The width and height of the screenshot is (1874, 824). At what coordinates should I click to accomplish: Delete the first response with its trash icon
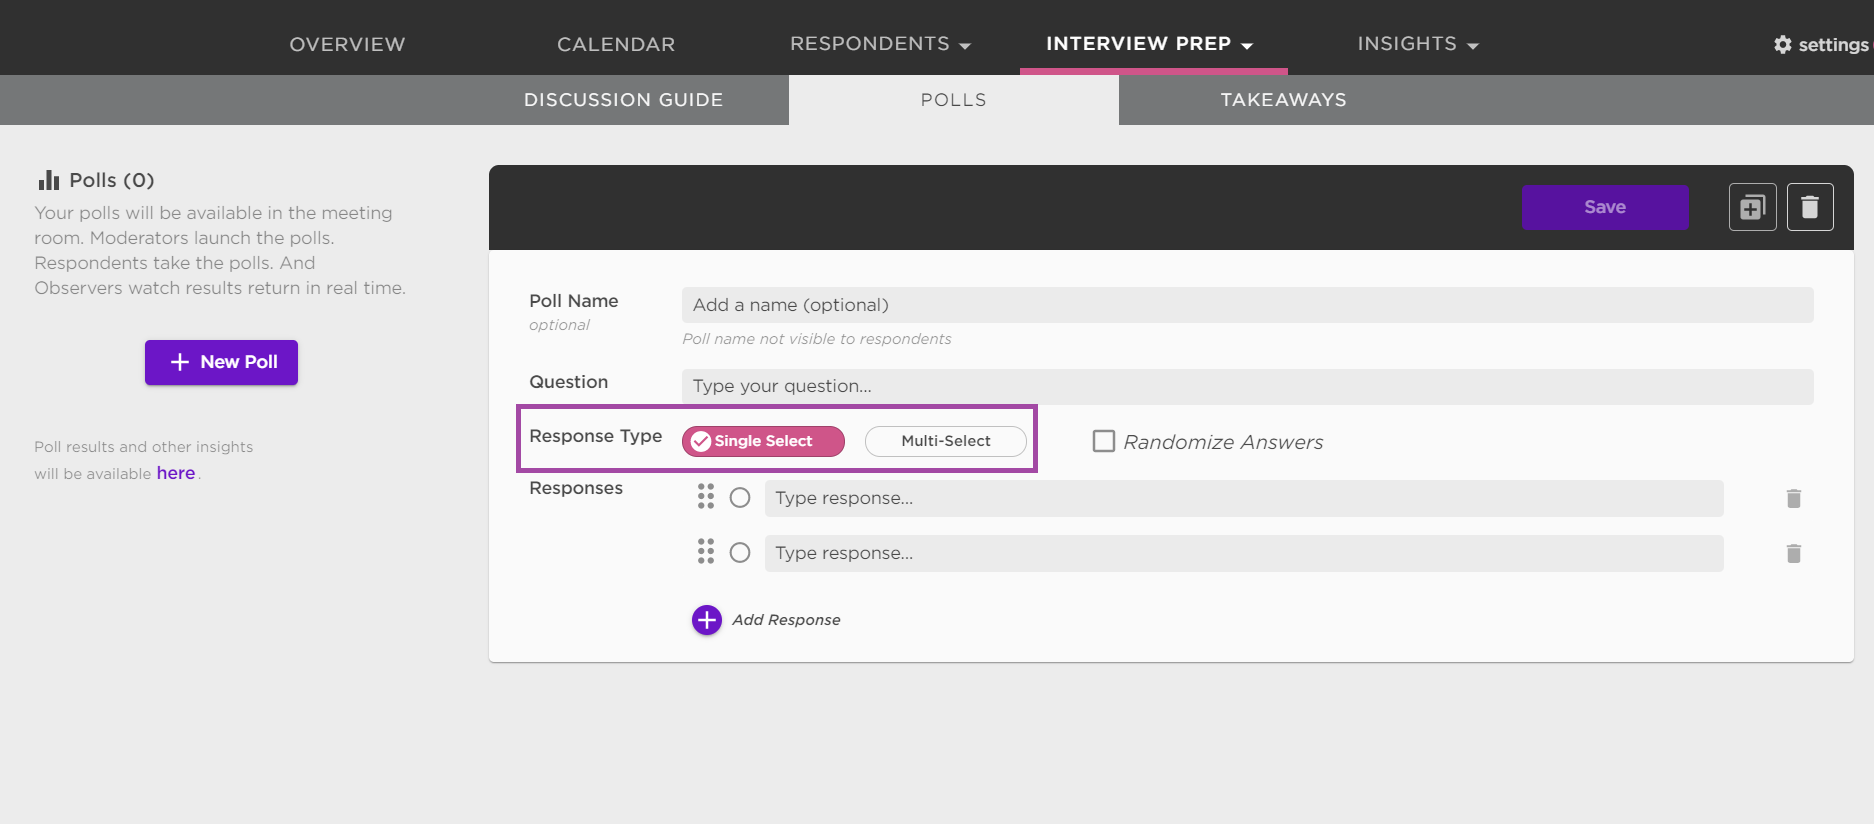point(1793,498)
